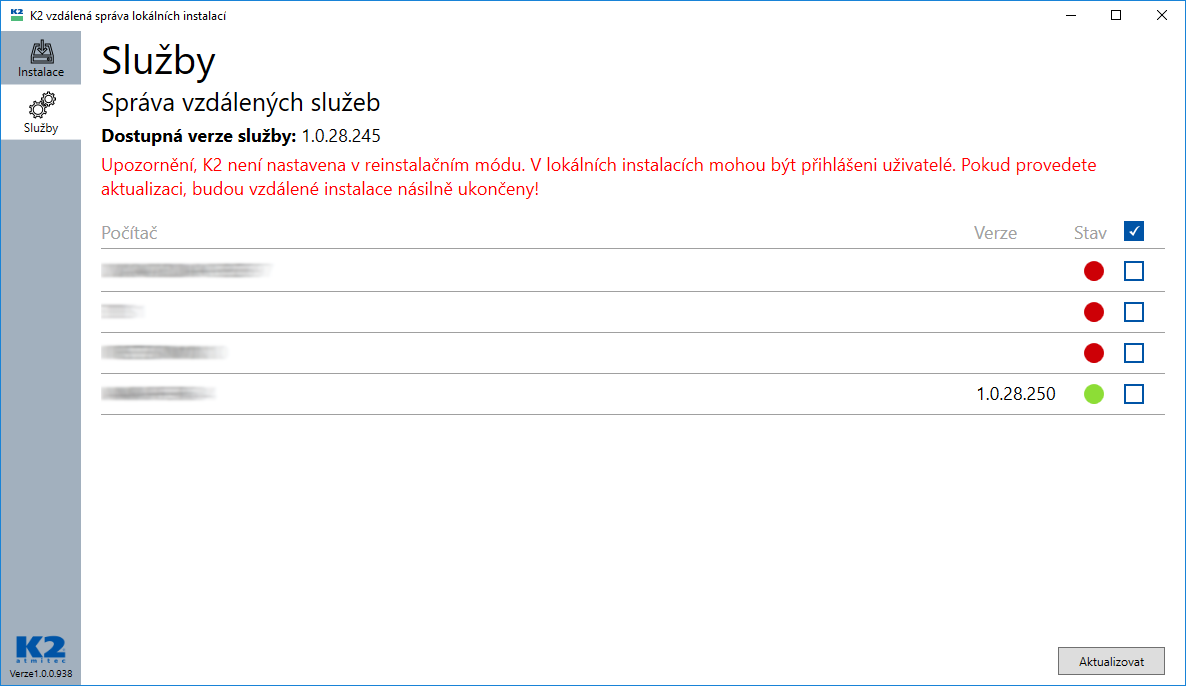Screen dimensions: 1186x686
Task: Select the Služby gears icon
Action: pos(42,105)
